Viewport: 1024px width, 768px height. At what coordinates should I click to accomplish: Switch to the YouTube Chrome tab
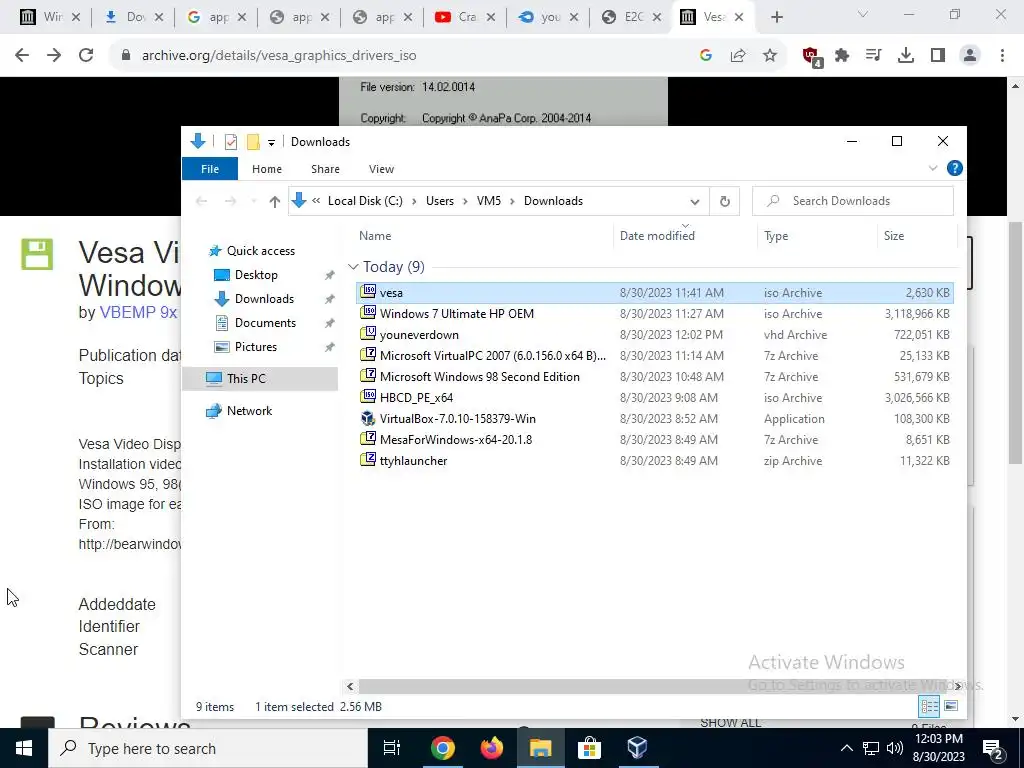click(464, 17)
